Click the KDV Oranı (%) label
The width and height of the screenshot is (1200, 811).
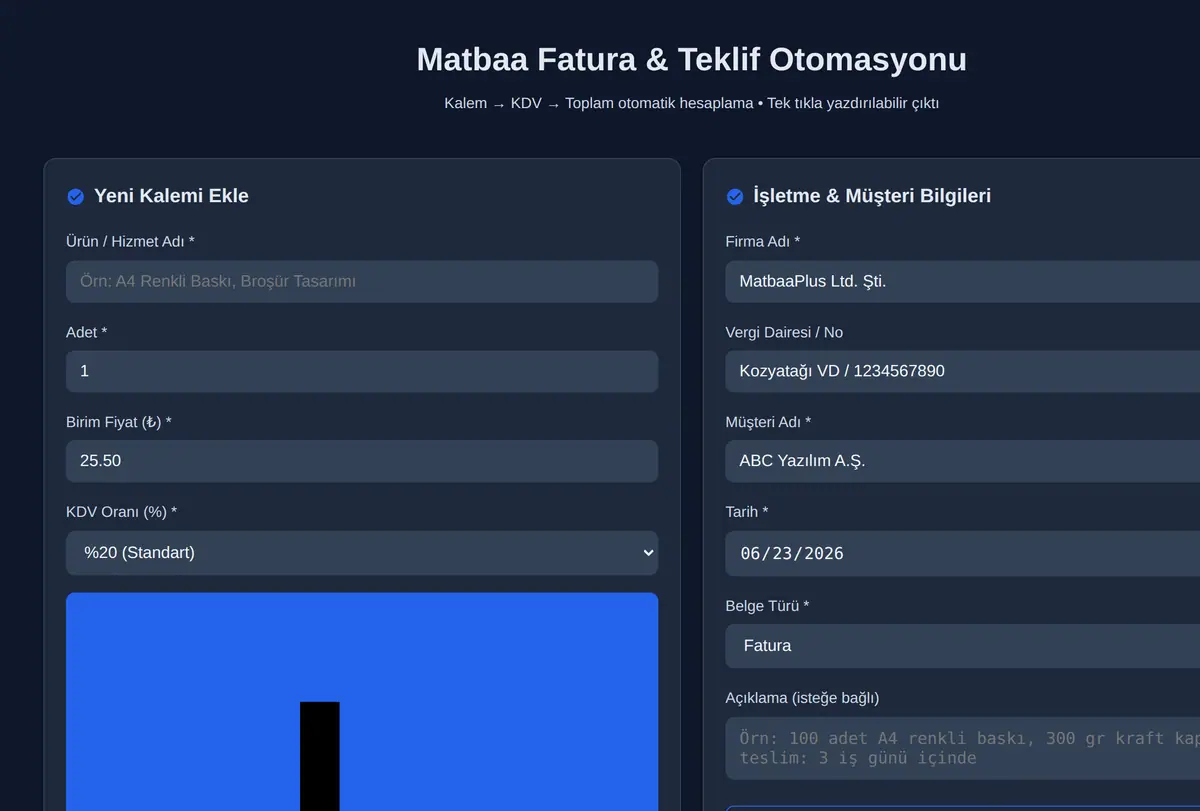[121, 512]
